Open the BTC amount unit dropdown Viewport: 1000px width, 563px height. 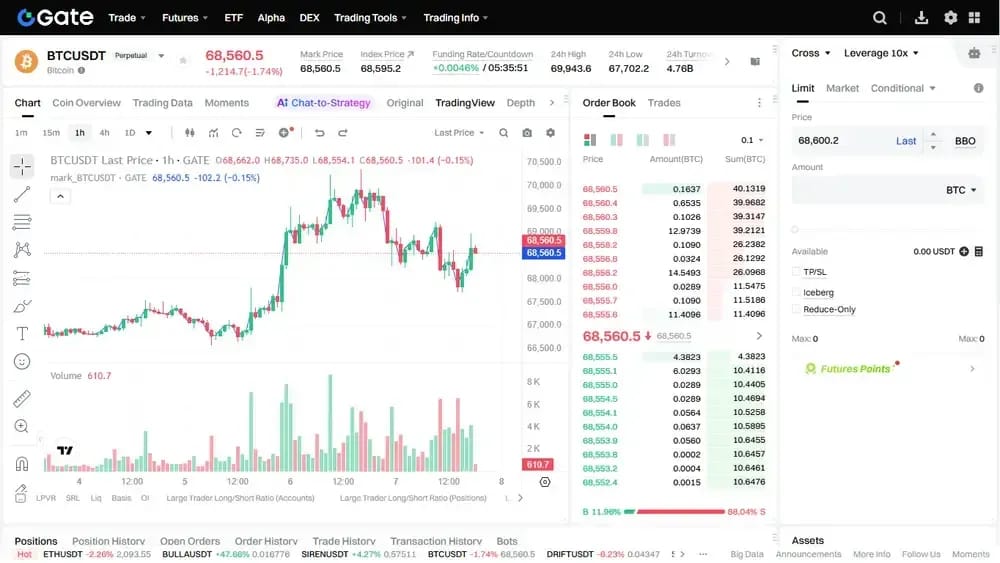click(961, 190)
